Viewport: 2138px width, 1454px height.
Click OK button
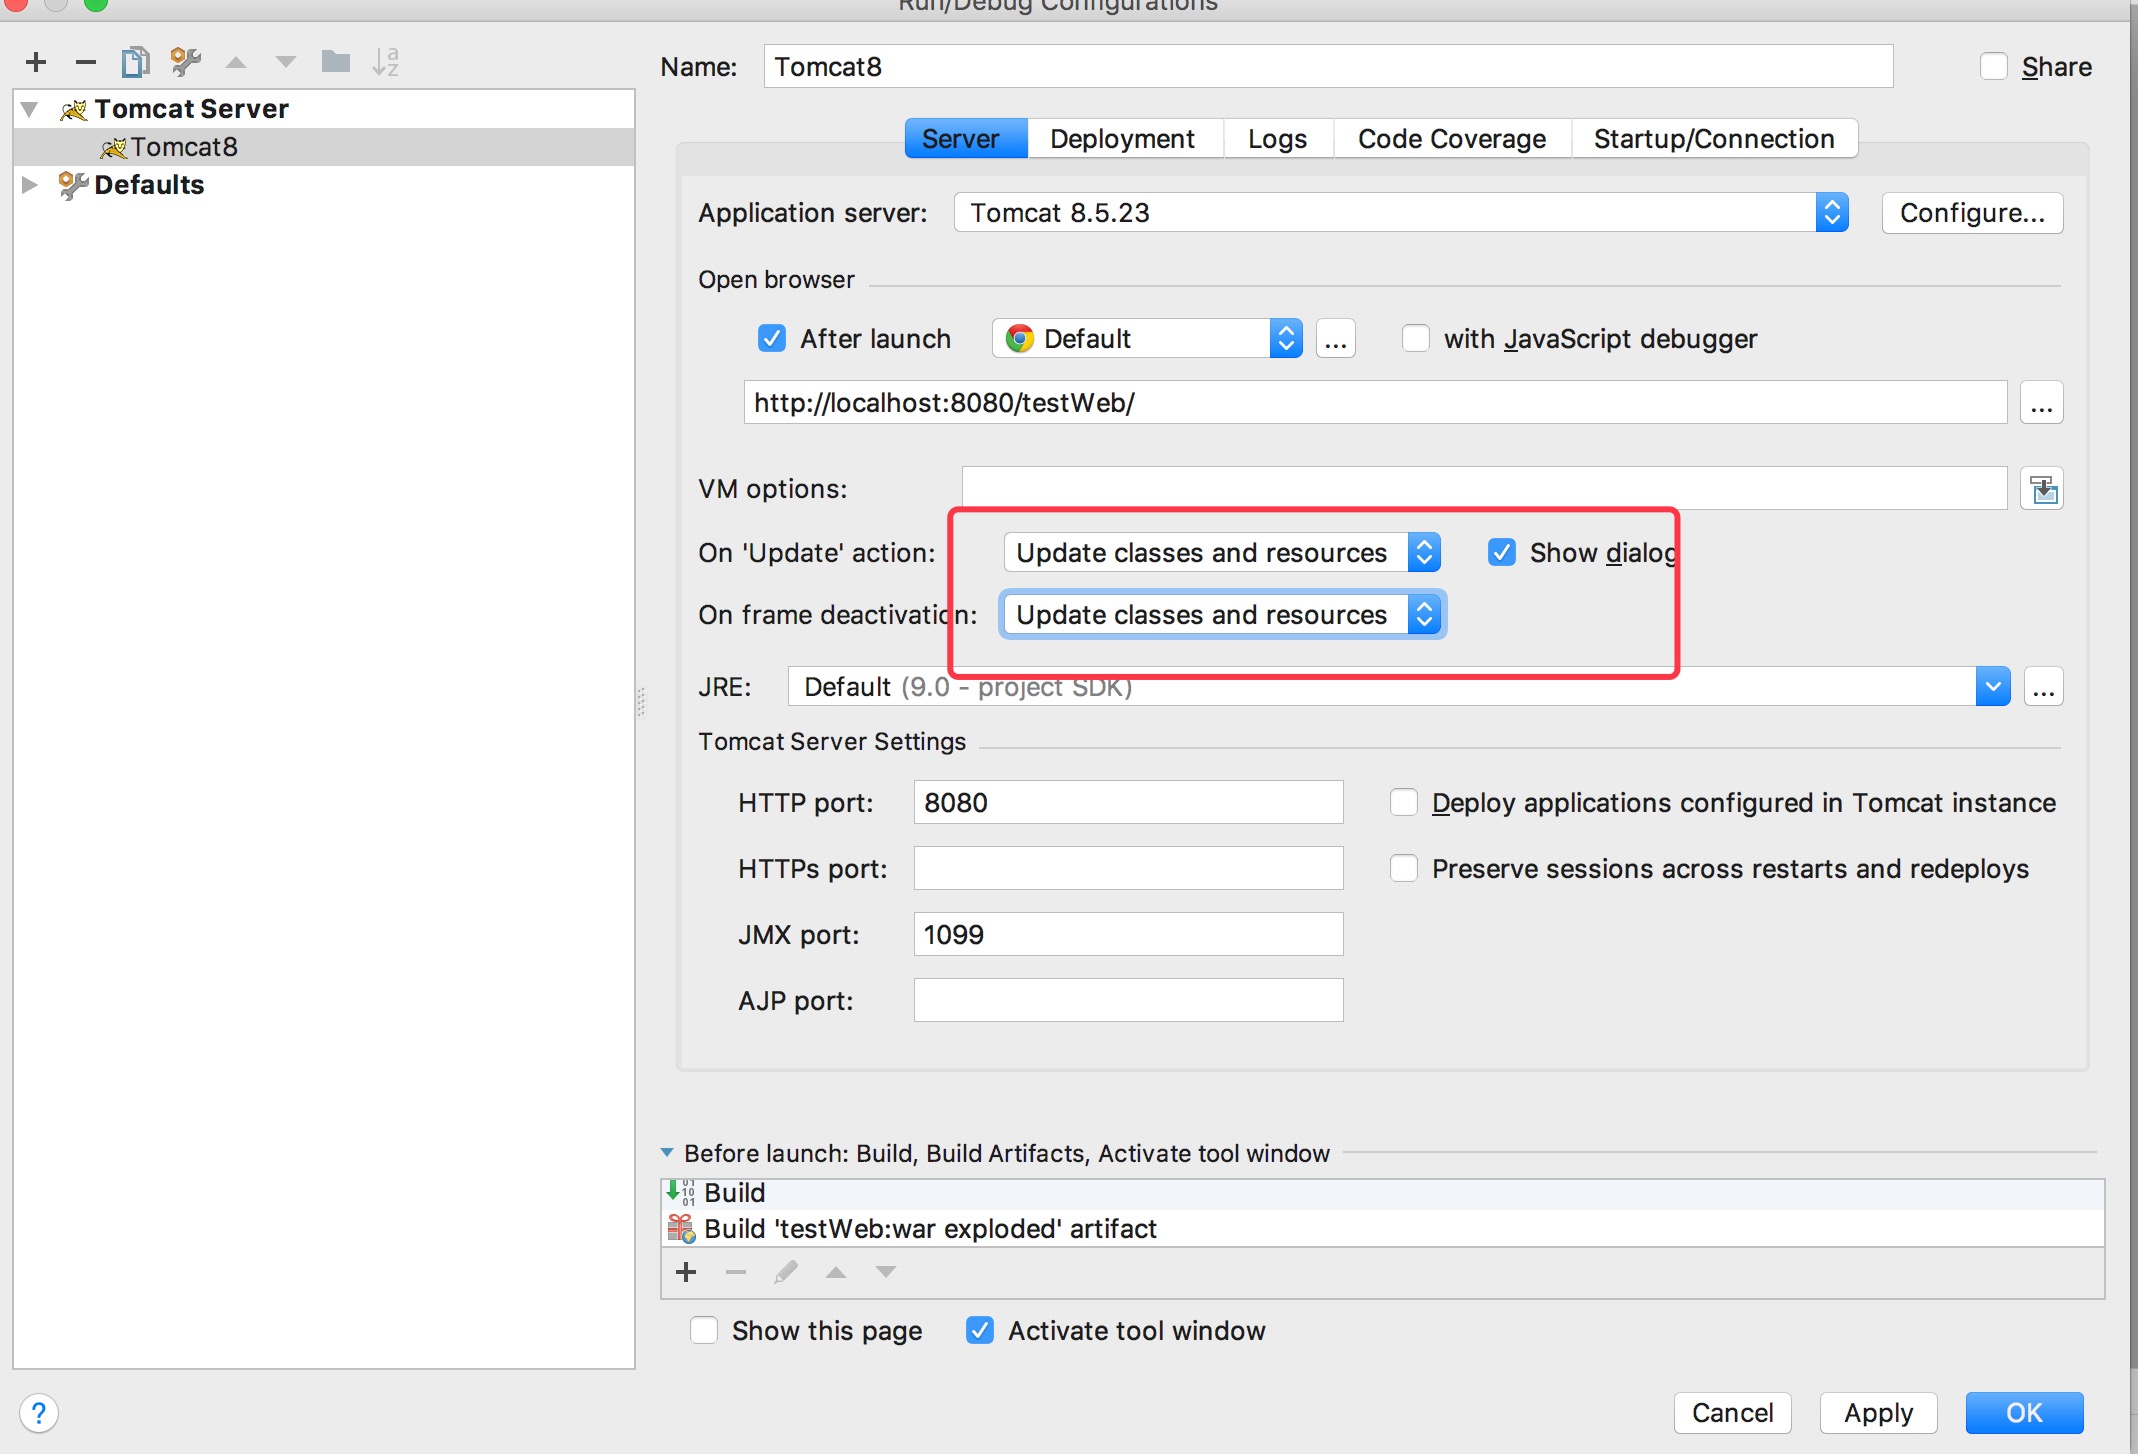[2024, 1413]
